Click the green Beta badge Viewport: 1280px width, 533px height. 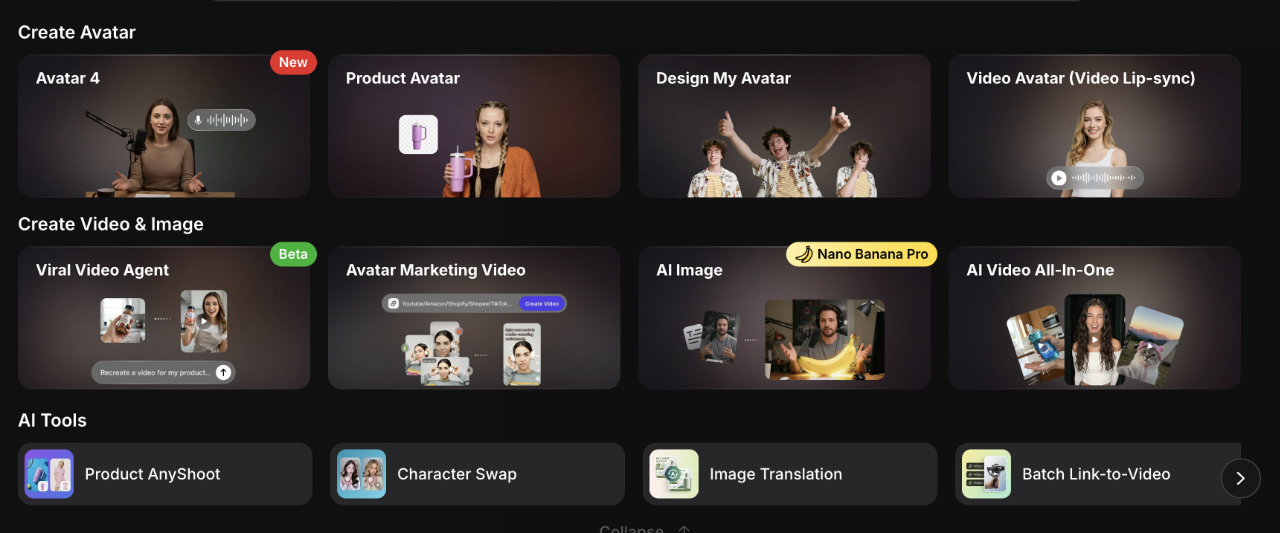[293, 254]
